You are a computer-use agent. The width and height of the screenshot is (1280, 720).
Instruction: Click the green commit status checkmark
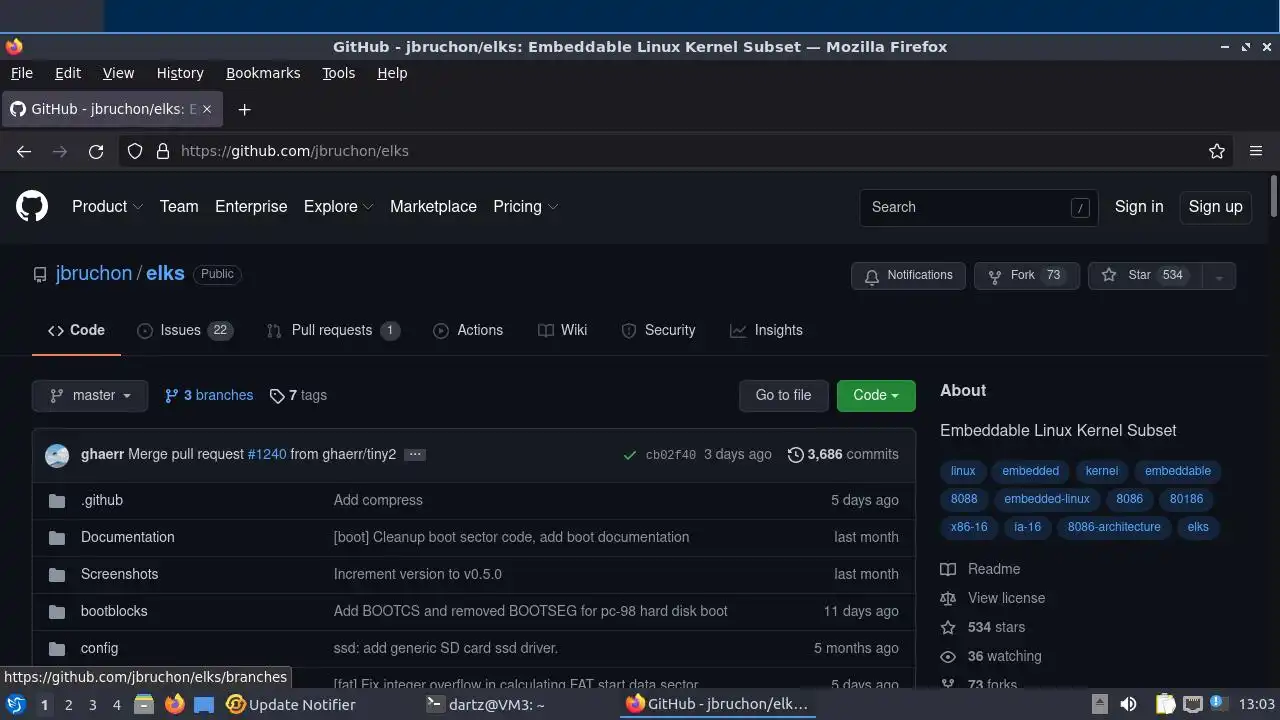[x=629, y=455]
